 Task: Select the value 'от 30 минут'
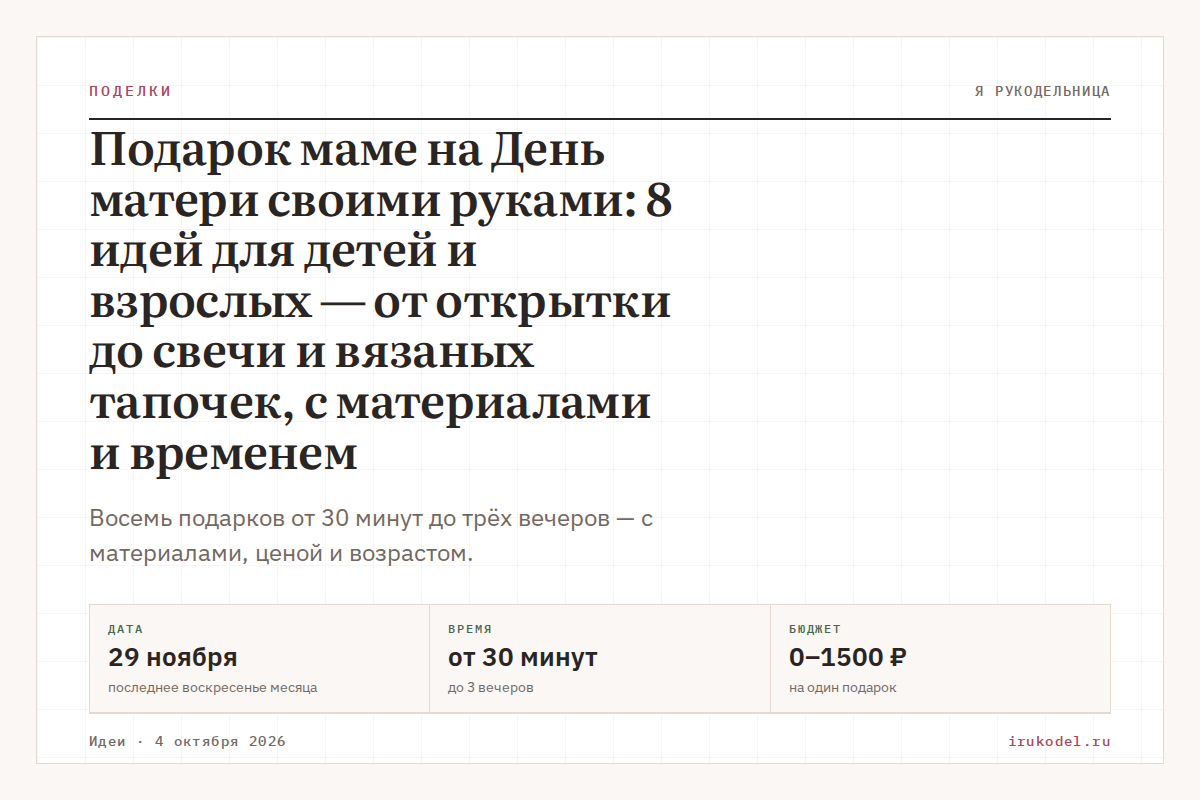coord(523,657)
